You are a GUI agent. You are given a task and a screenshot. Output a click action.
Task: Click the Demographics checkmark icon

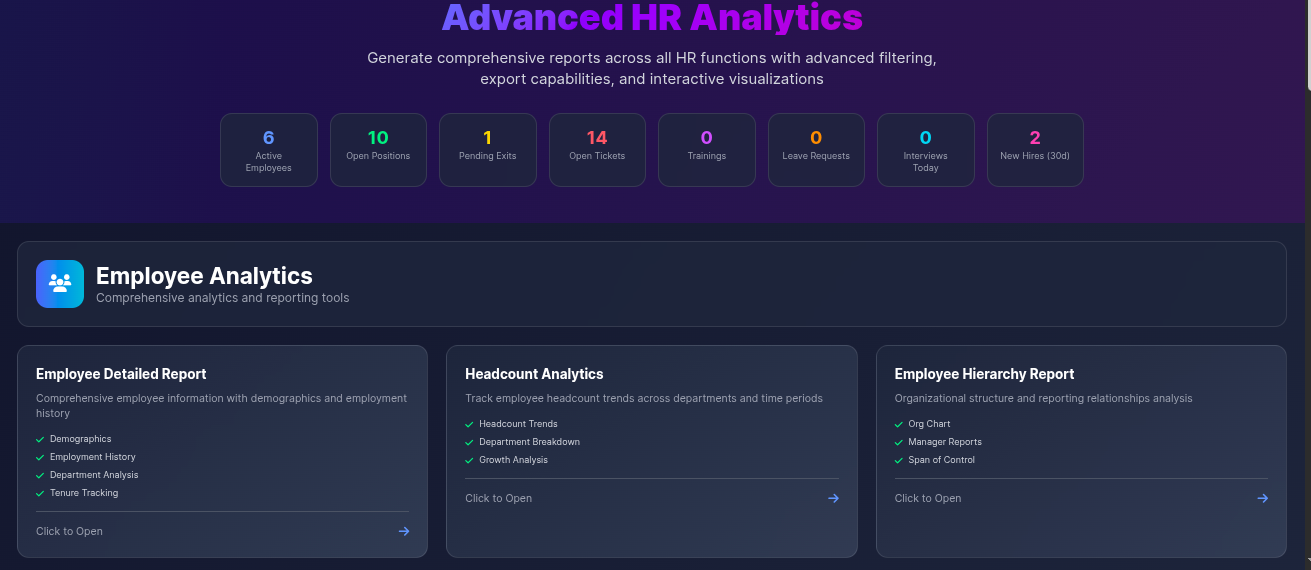pyautogui.click(x=40, y=439)
